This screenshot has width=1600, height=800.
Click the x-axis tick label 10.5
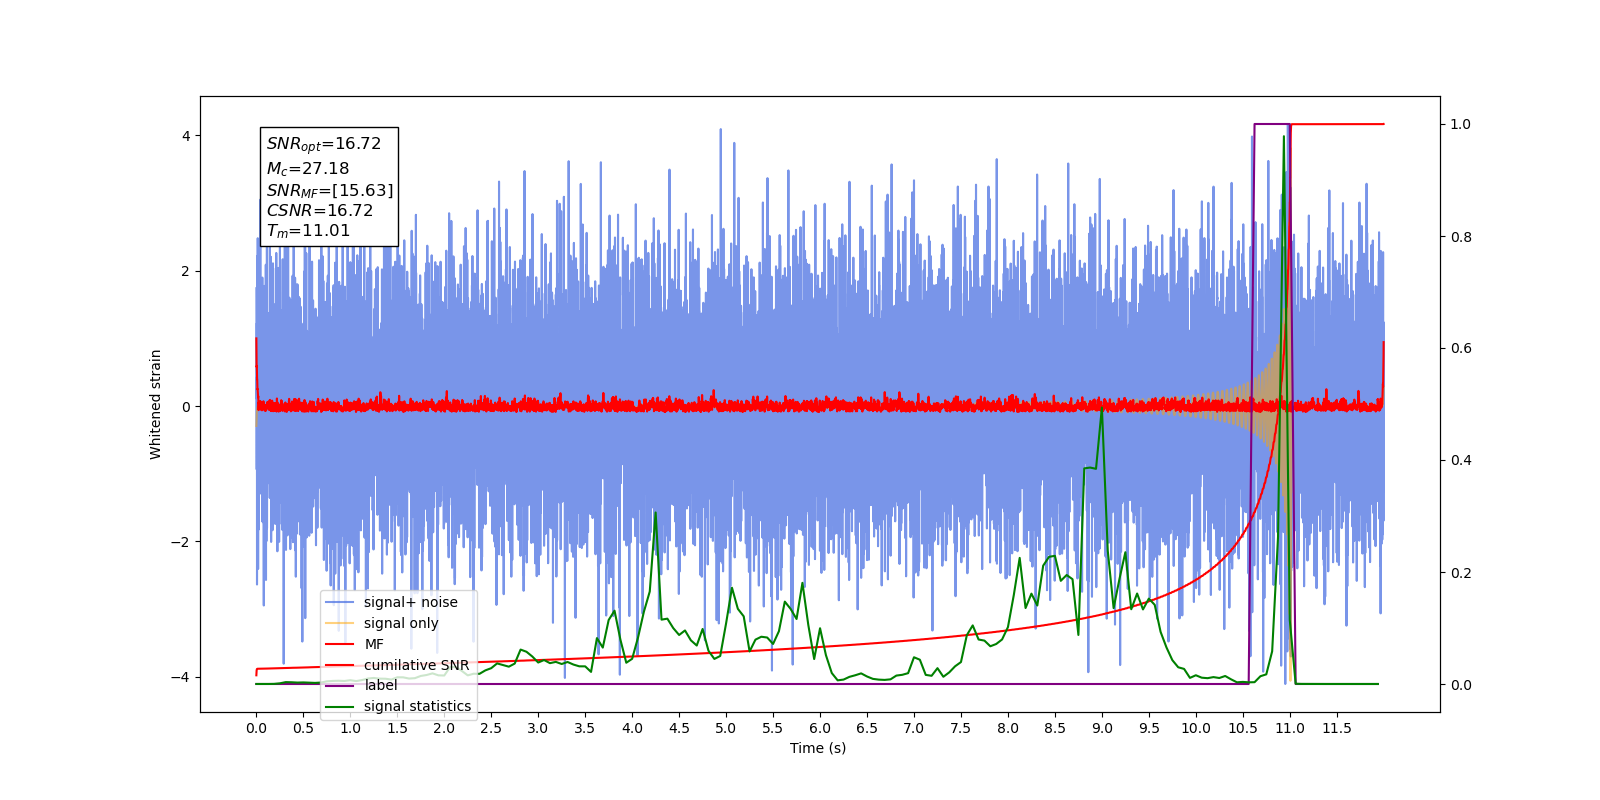coord(1243,728)
